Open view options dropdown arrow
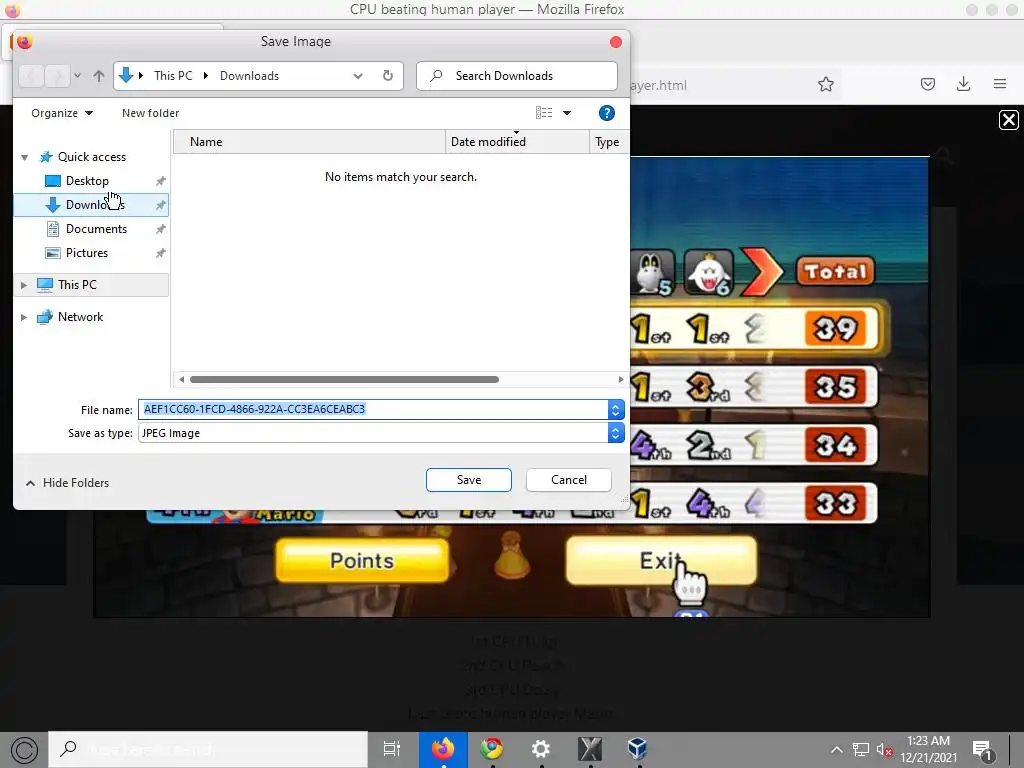 [x=567, y=113]
